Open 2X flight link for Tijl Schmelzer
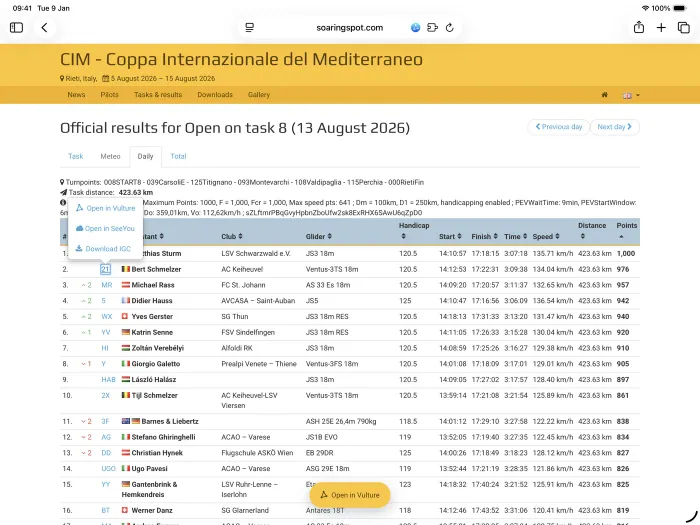700x525 pixels. tap(105, 395)
